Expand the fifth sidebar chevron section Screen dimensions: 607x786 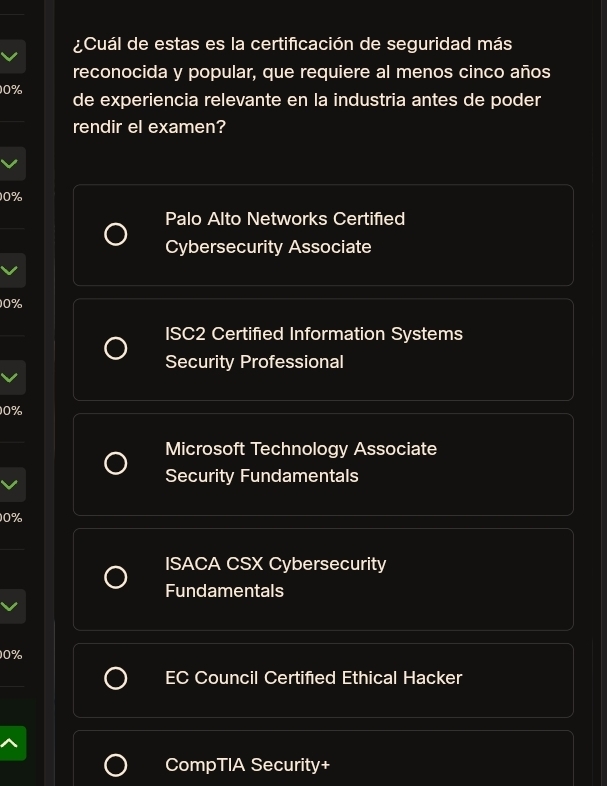(10, 484)
